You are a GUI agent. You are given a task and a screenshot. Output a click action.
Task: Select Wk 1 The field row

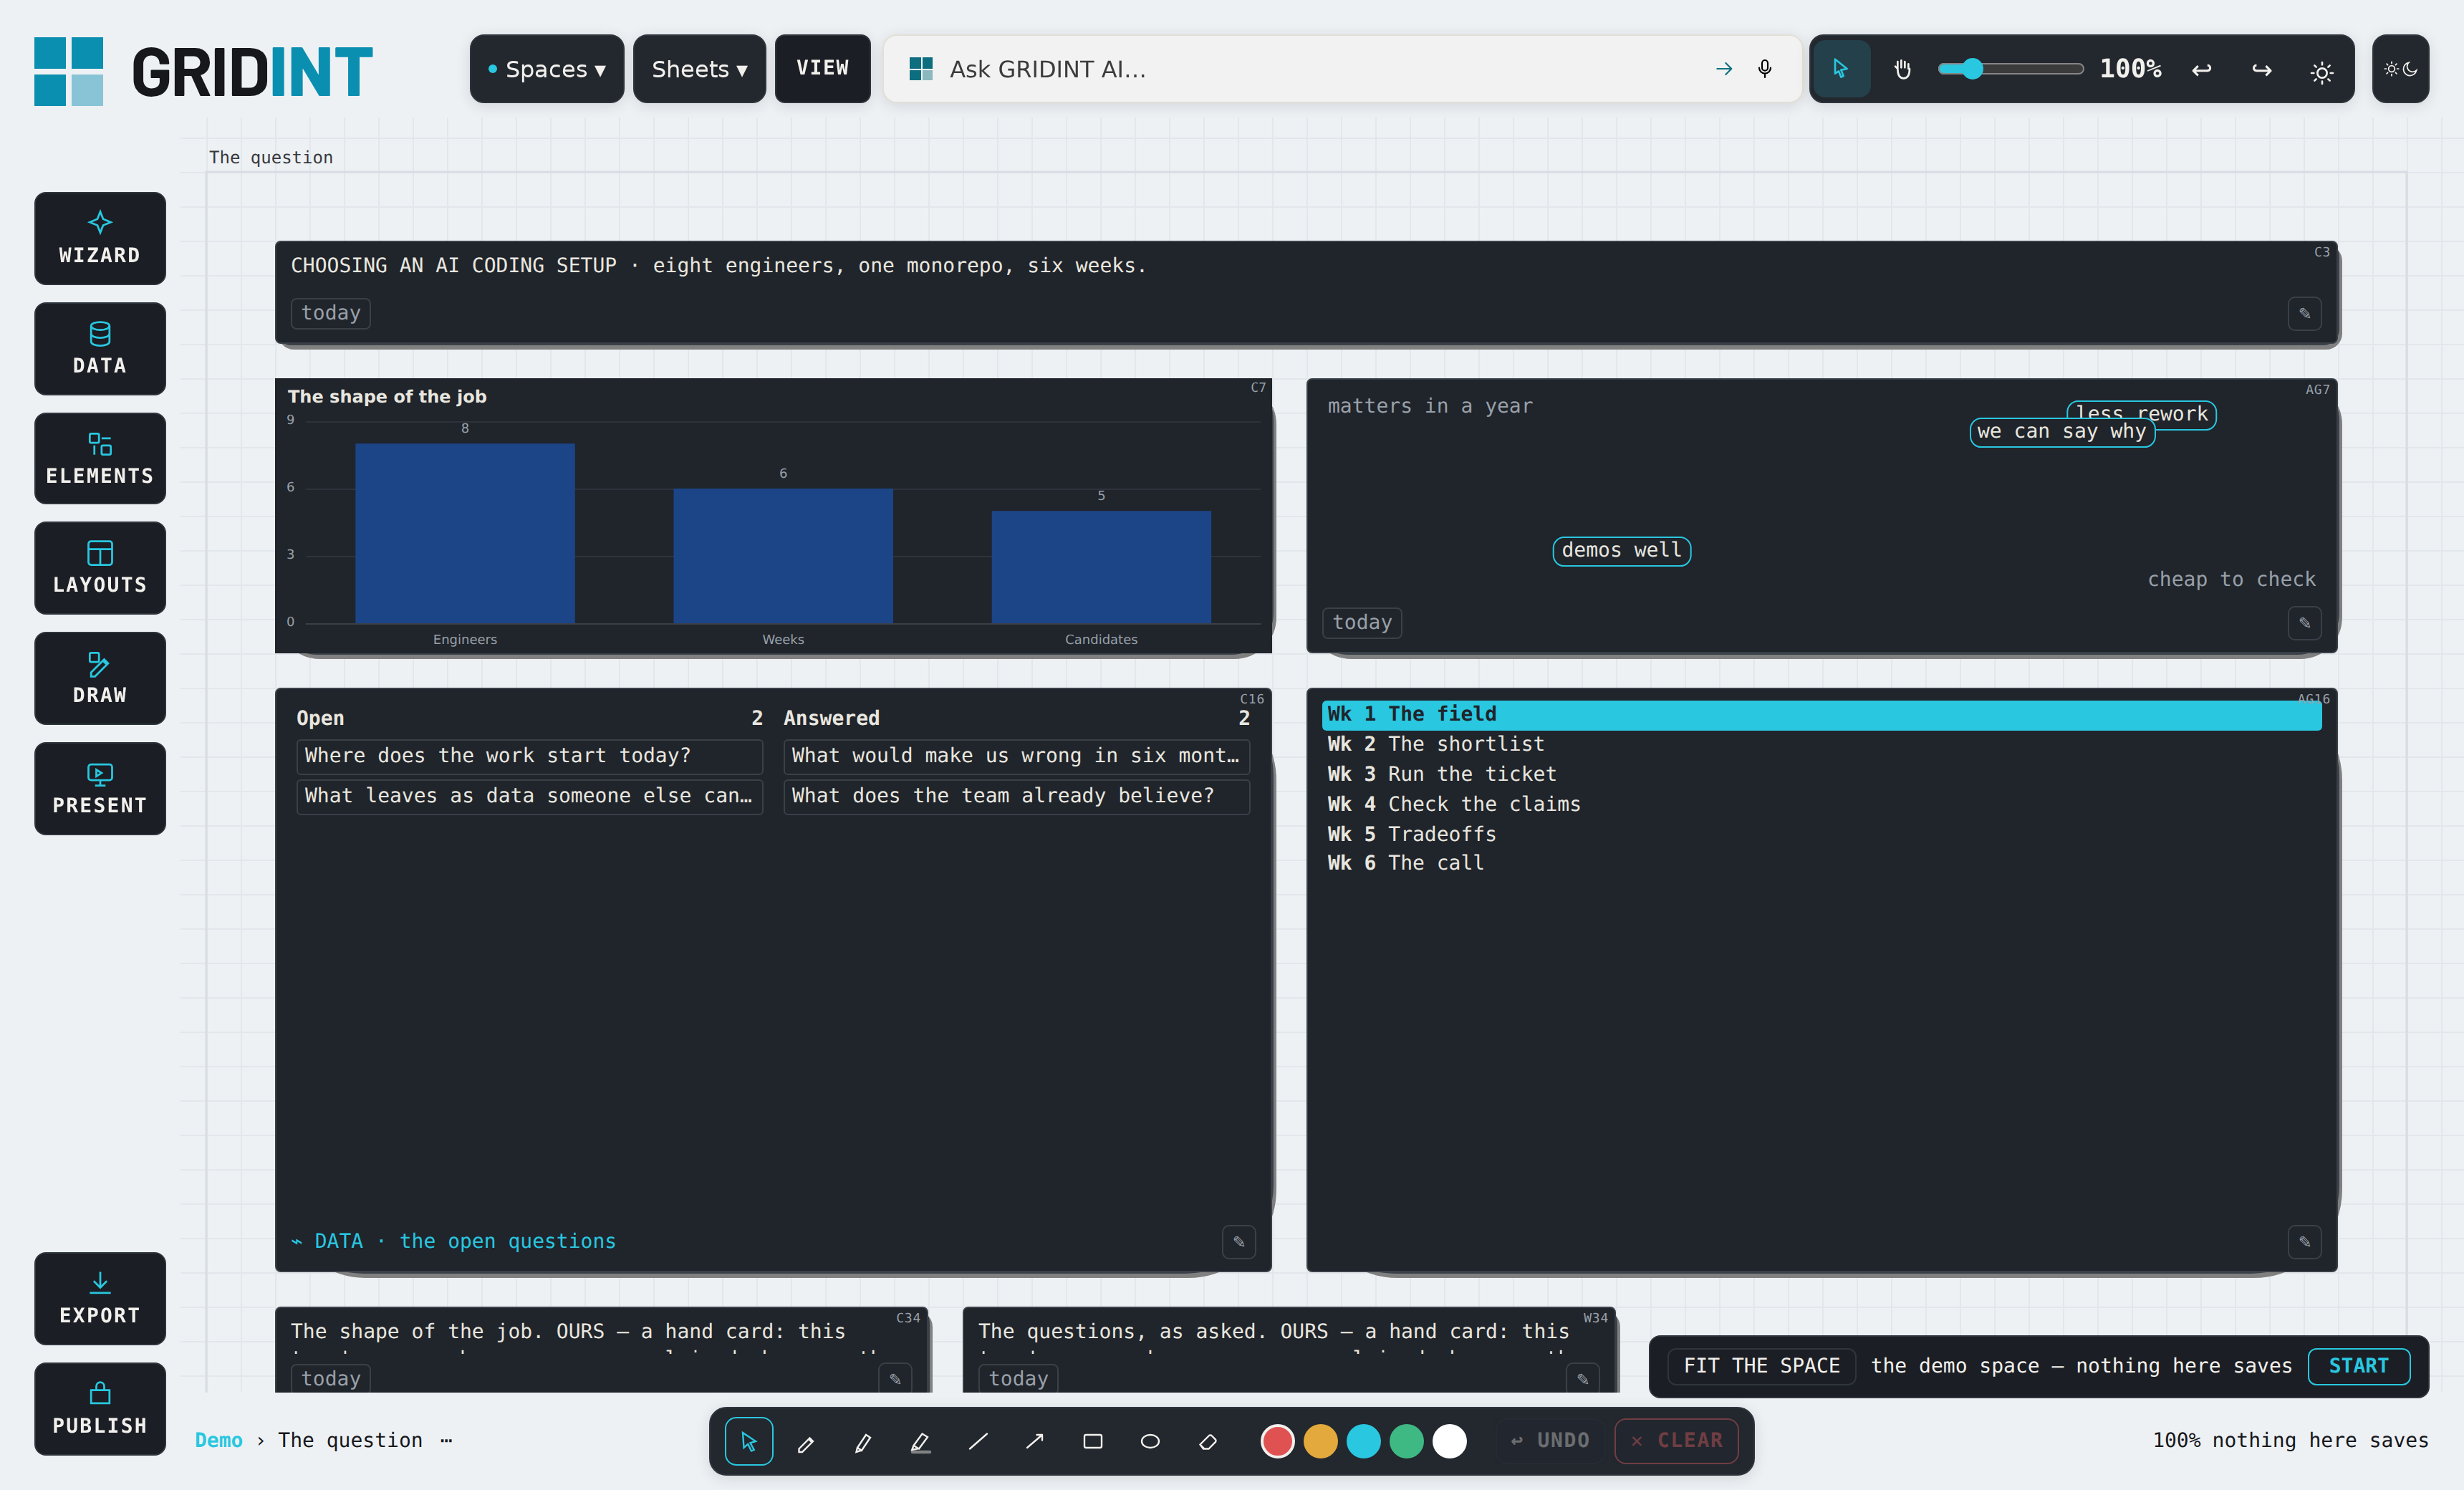click(x=1821, y=714)
